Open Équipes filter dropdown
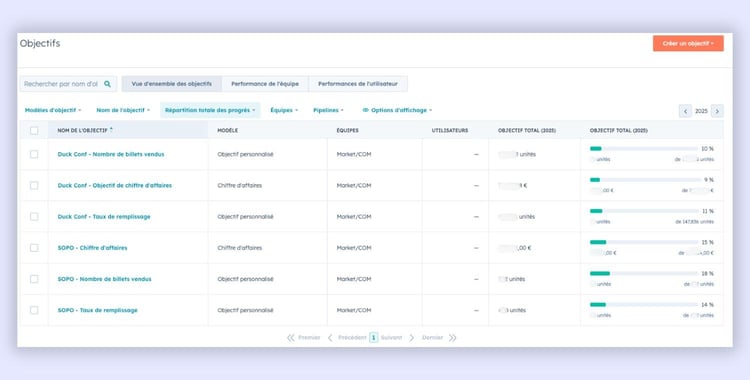 pyautogui.click(x=284, y=110)
